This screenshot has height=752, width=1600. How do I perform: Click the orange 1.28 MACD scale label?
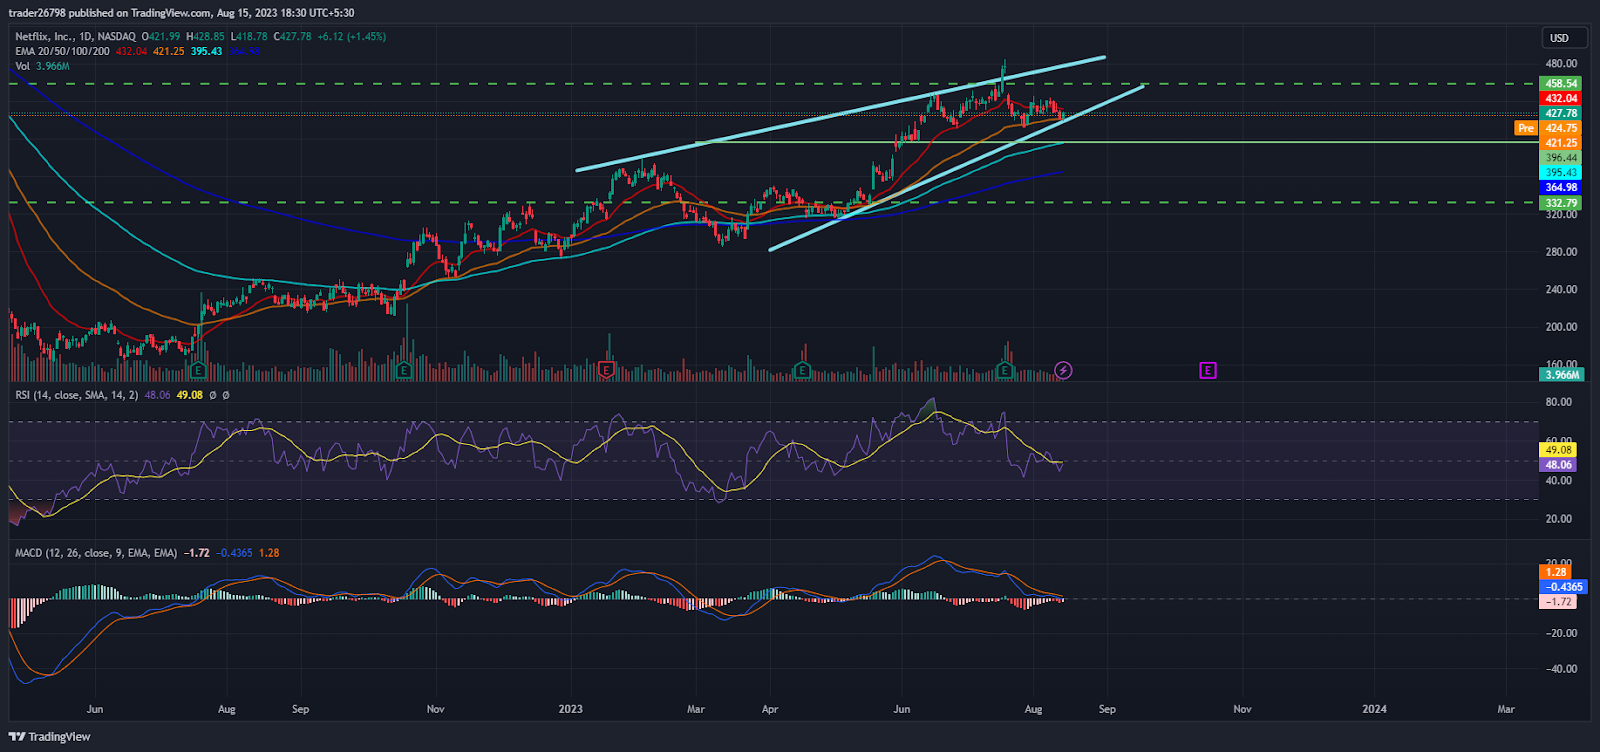click(x=1556, y=572)
